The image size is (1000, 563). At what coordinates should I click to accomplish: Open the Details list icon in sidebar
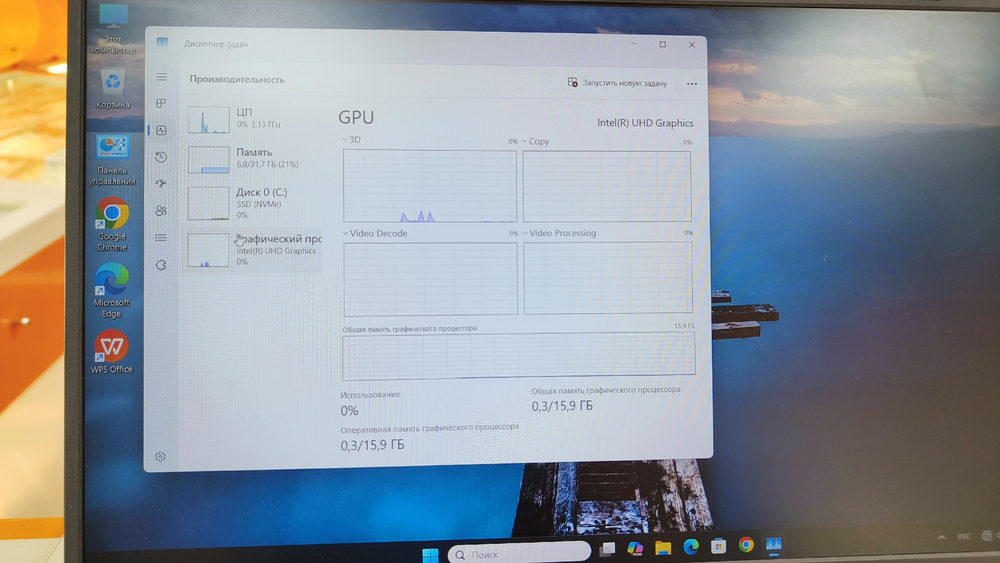[x=161, y=237]
